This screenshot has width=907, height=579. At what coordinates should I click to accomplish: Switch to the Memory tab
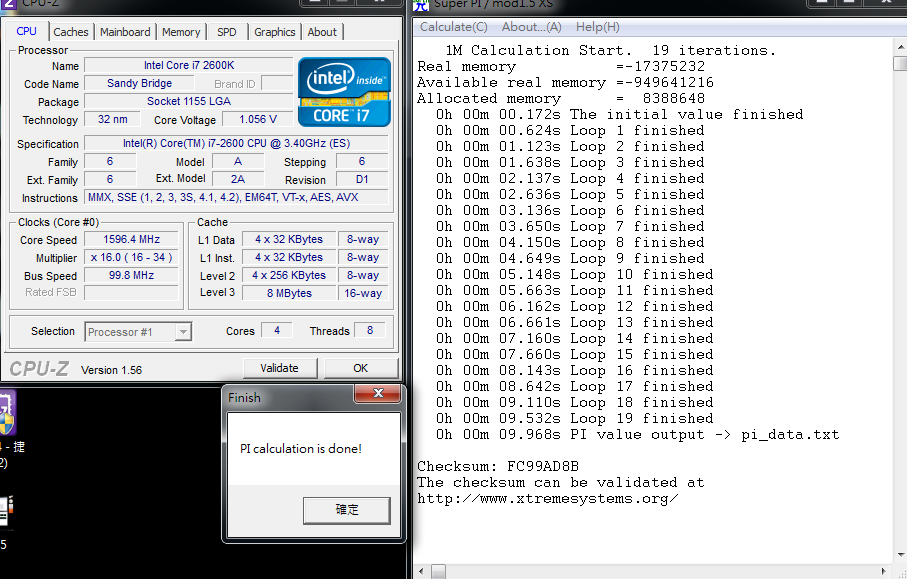pos(180,32)
